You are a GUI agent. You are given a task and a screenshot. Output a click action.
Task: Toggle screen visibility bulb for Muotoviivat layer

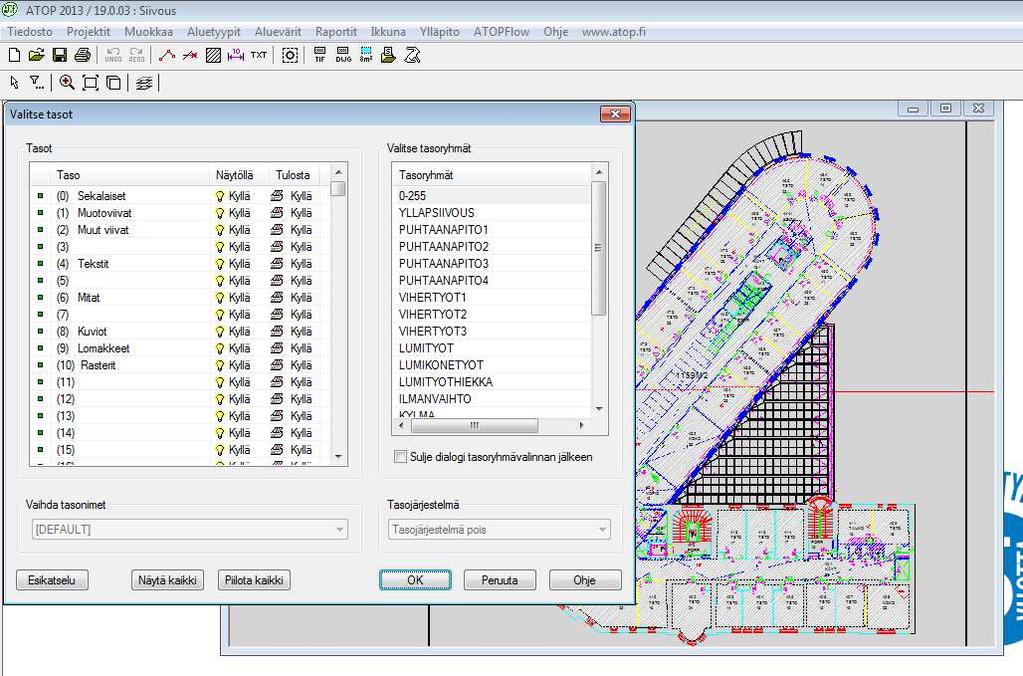pyautogui.click(x=220, y=213)
